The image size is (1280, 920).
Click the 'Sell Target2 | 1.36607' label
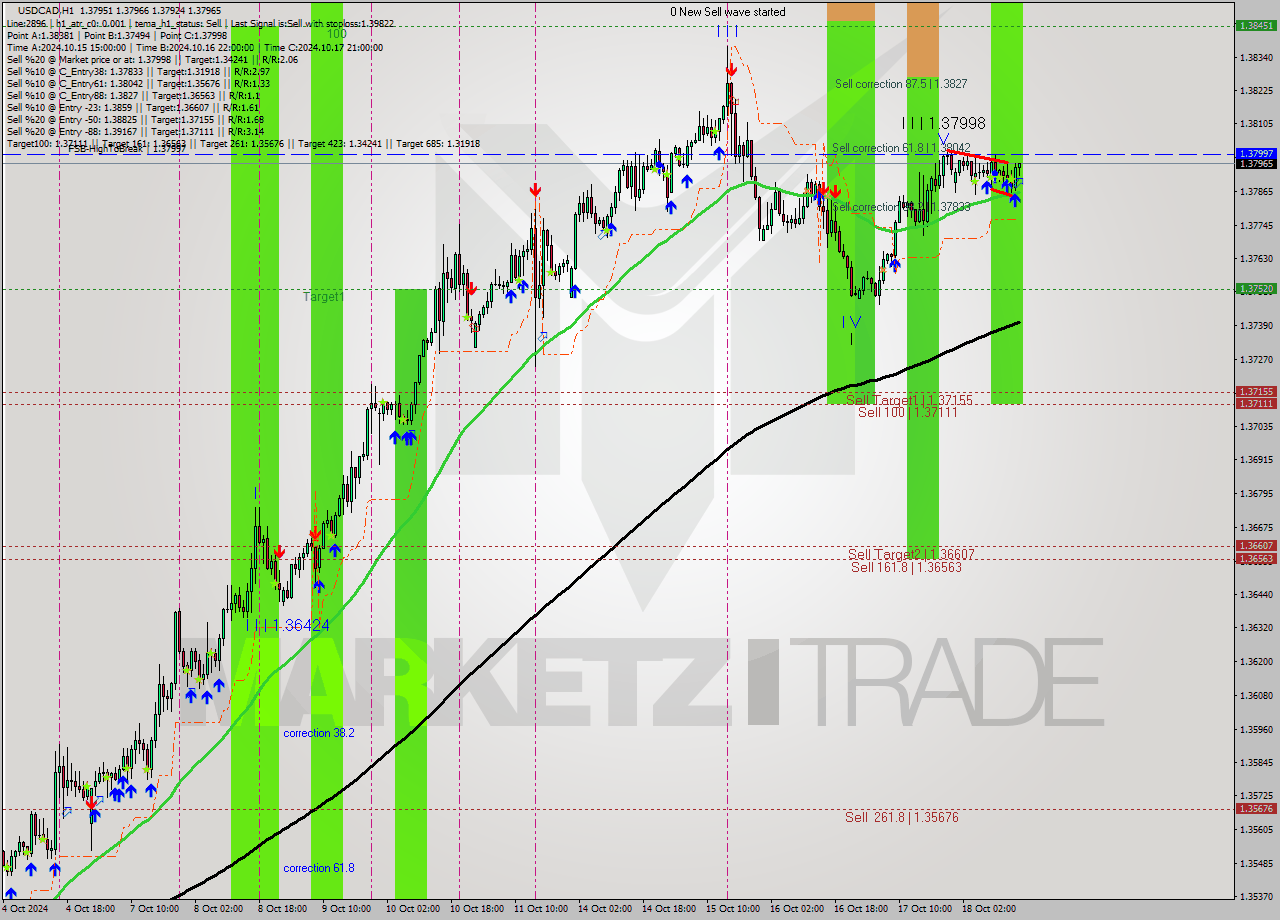click(911, 554)
